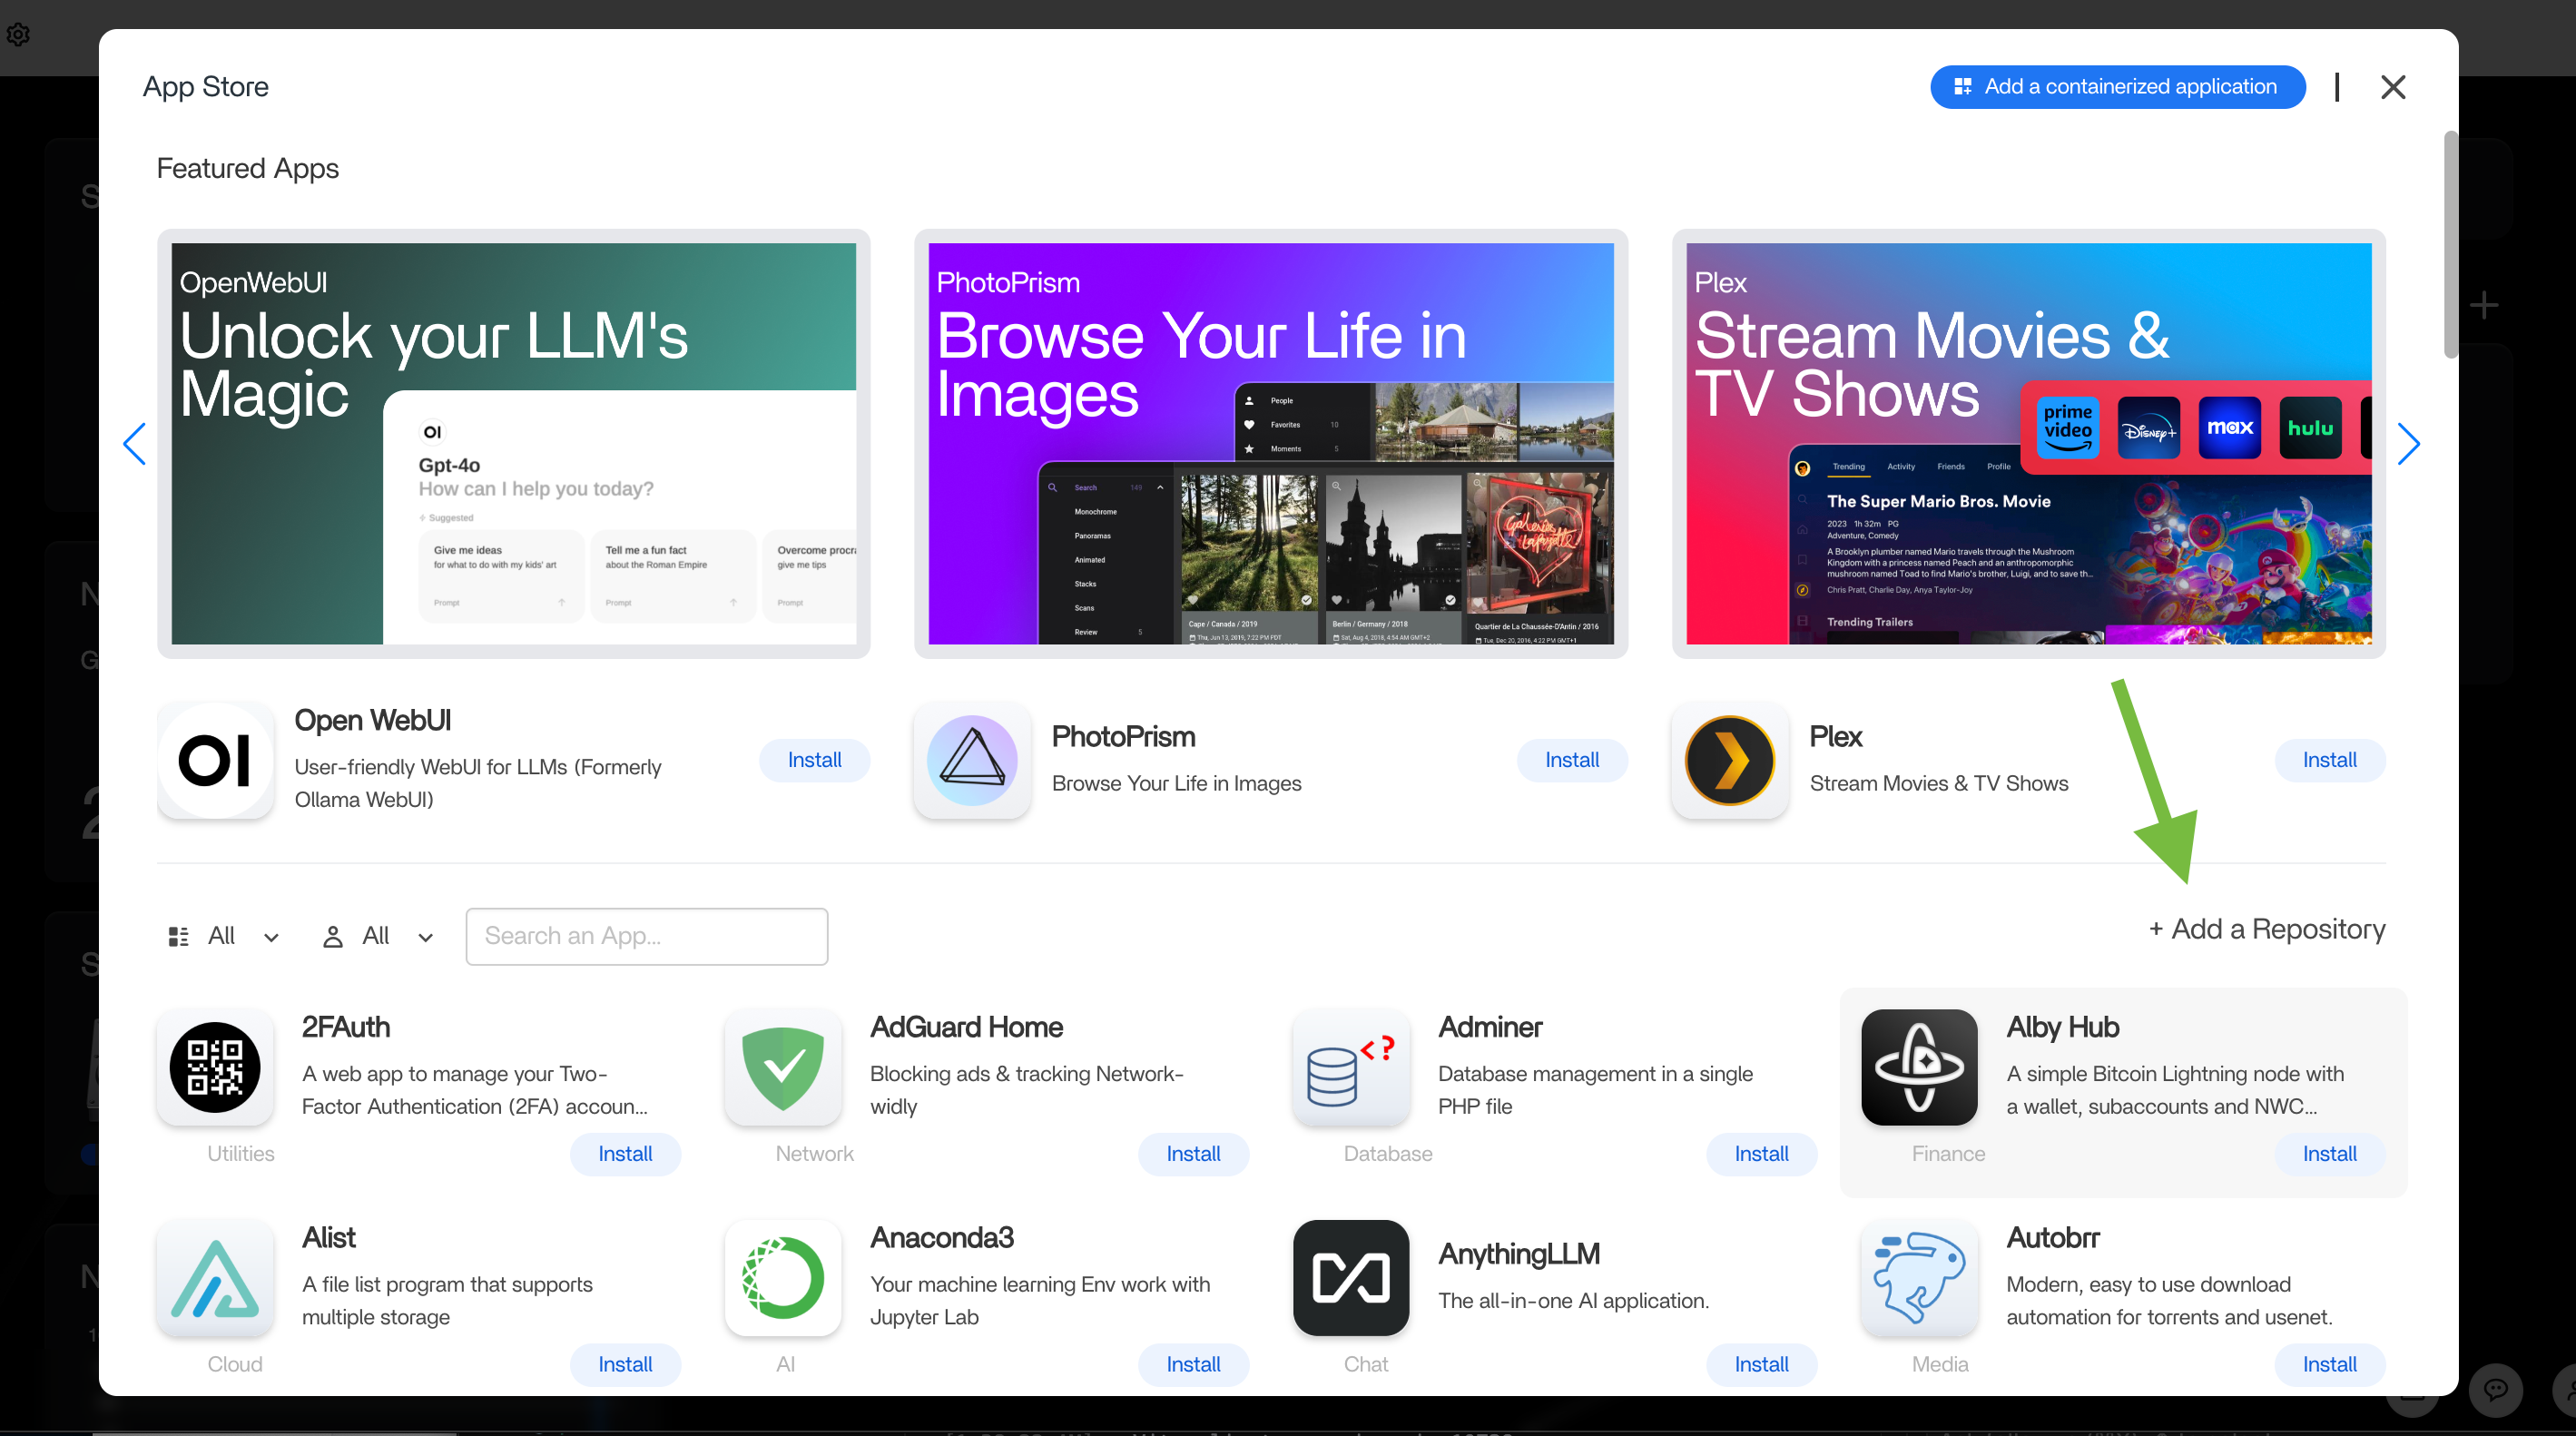Open the Plex featured banner
Image resolution: width=2576 pixels, height=1436 pixels.
(2029, 443)
